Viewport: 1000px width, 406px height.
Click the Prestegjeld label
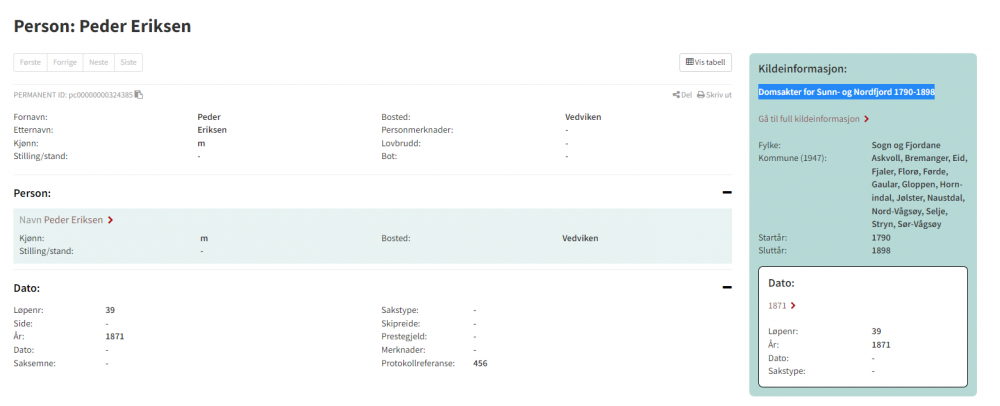[x=404, y=337]
